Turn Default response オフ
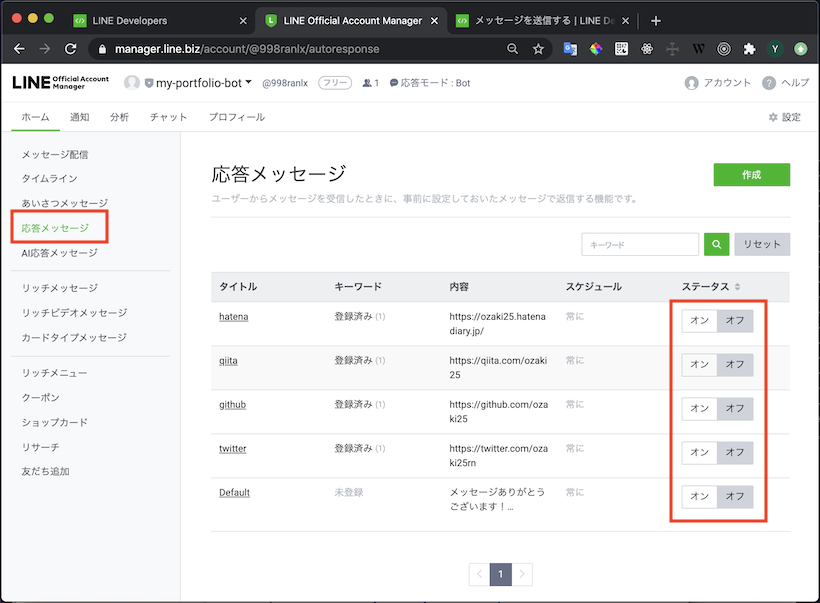820x603 pixels. tap(735, 496)
